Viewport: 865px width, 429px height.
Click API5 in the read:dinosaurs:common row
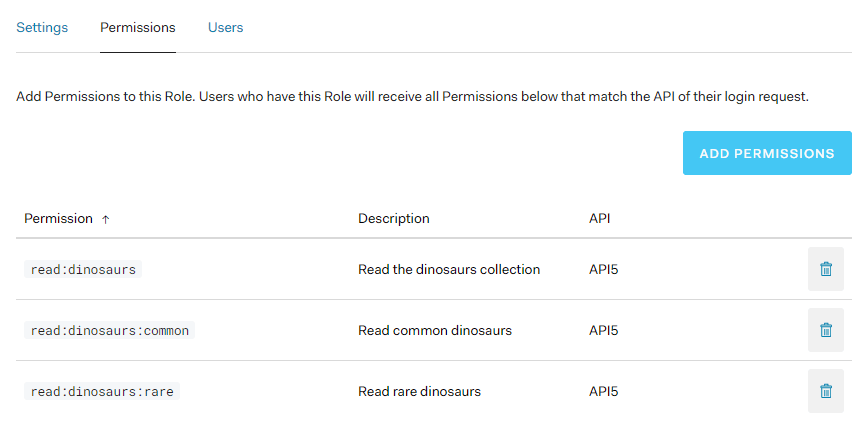[603, 330]
